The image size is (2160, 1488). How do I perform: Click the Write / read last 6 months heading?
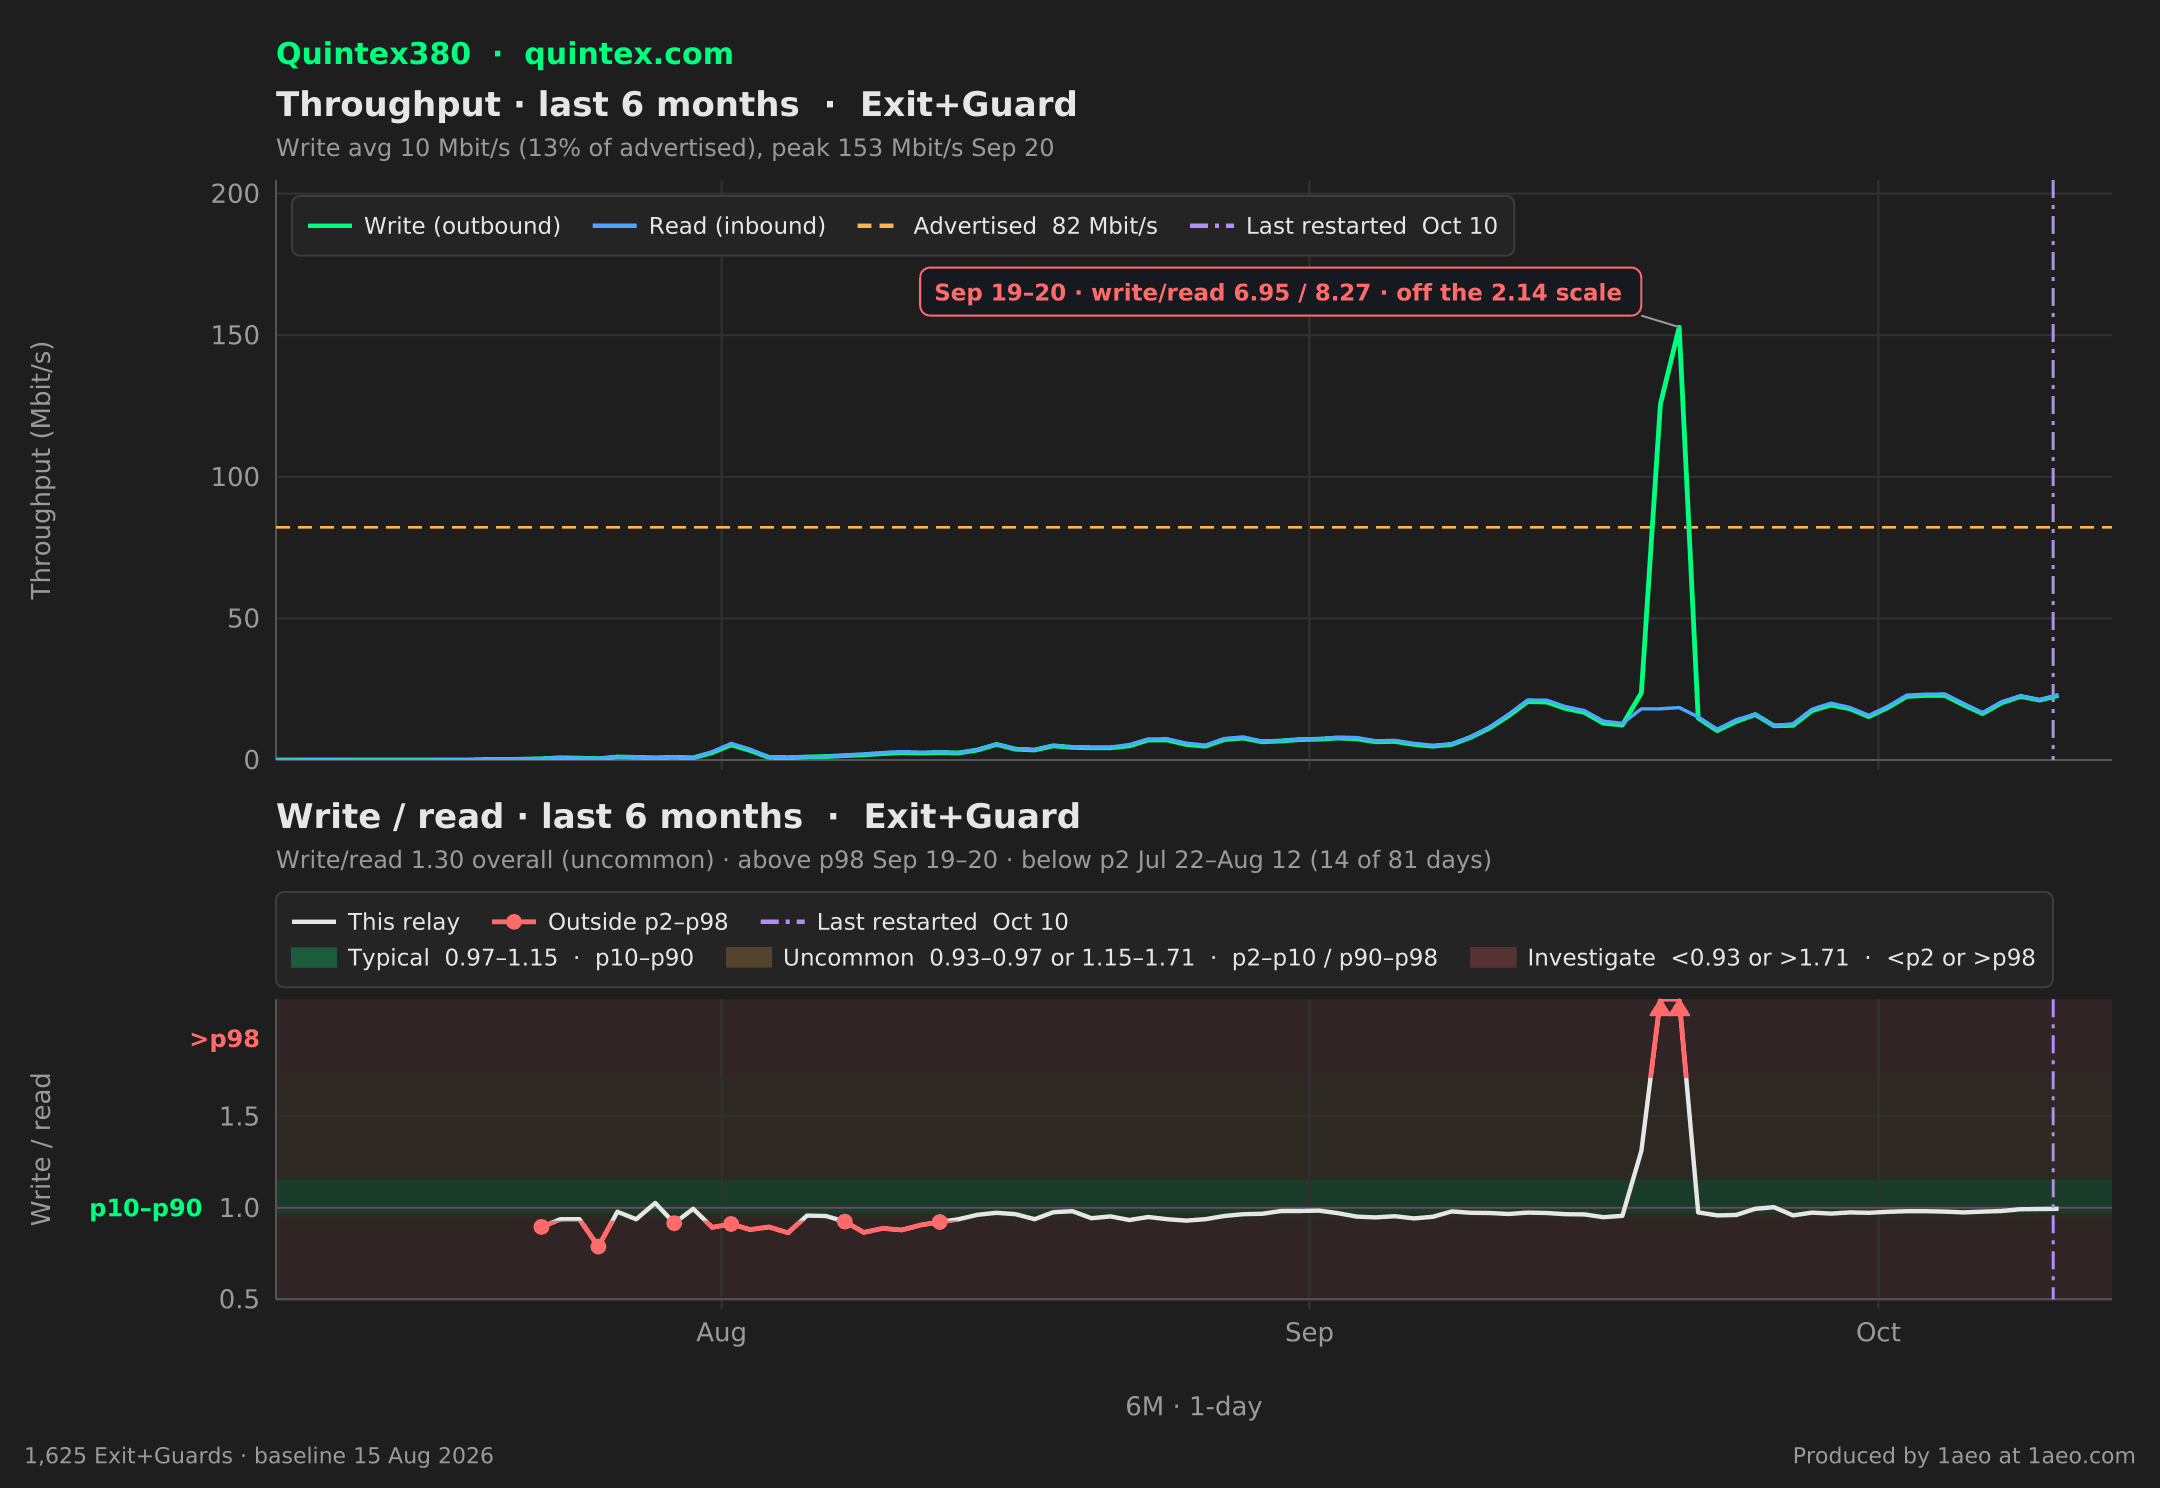click(x=678, y=817)
